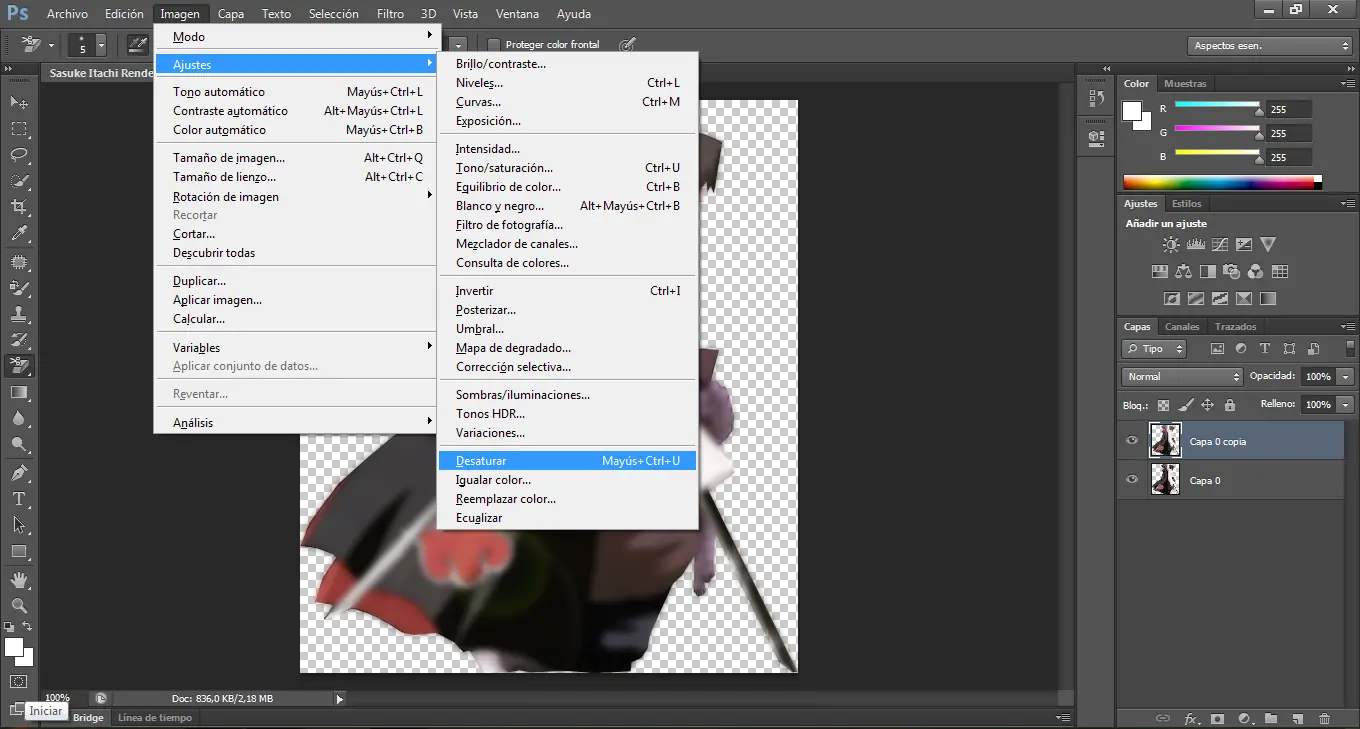Viewport: 1360px width, 729px height.
Task: Click Duplicar... in the Imagen menu
Action: click(x=297, y=281)
